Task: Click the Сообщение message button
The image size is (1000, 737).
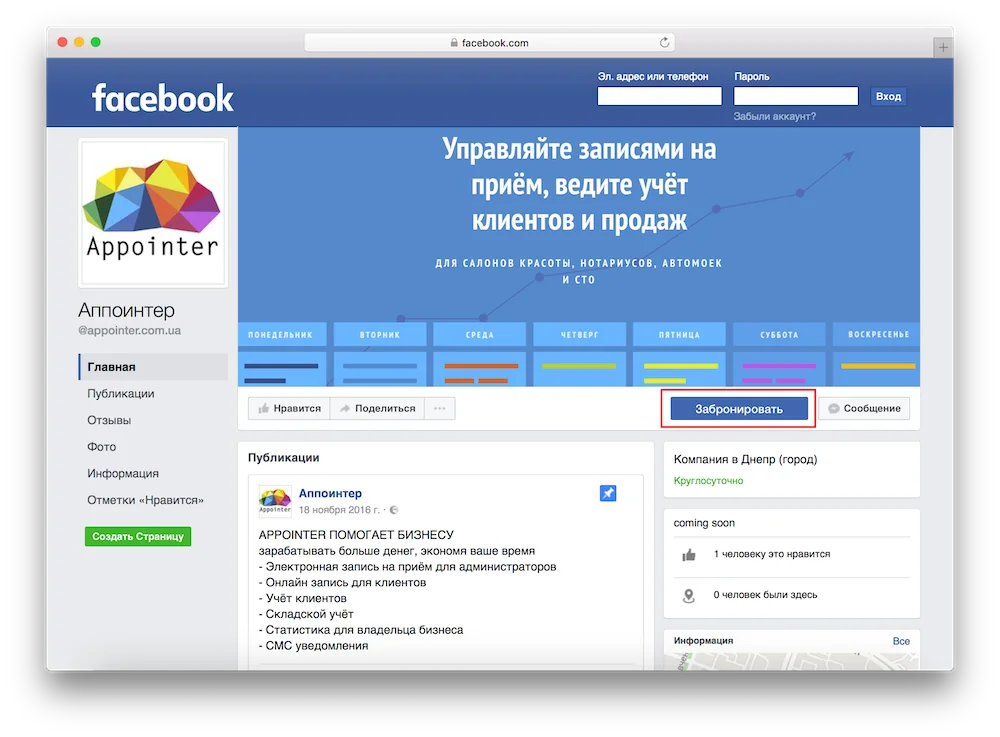Action: (x=864, y=409)
